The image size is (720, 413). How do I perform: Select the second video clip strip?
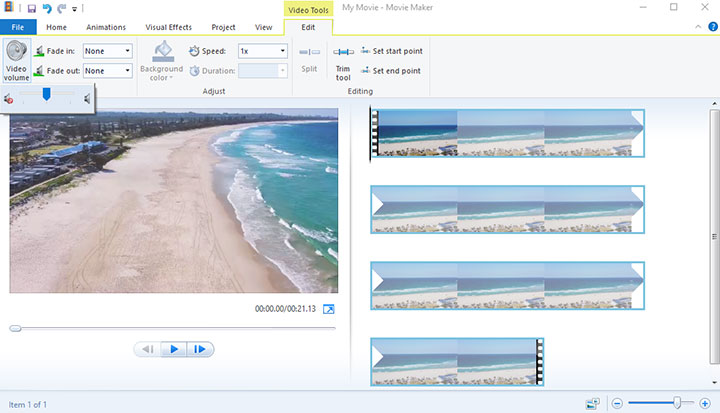506,209
